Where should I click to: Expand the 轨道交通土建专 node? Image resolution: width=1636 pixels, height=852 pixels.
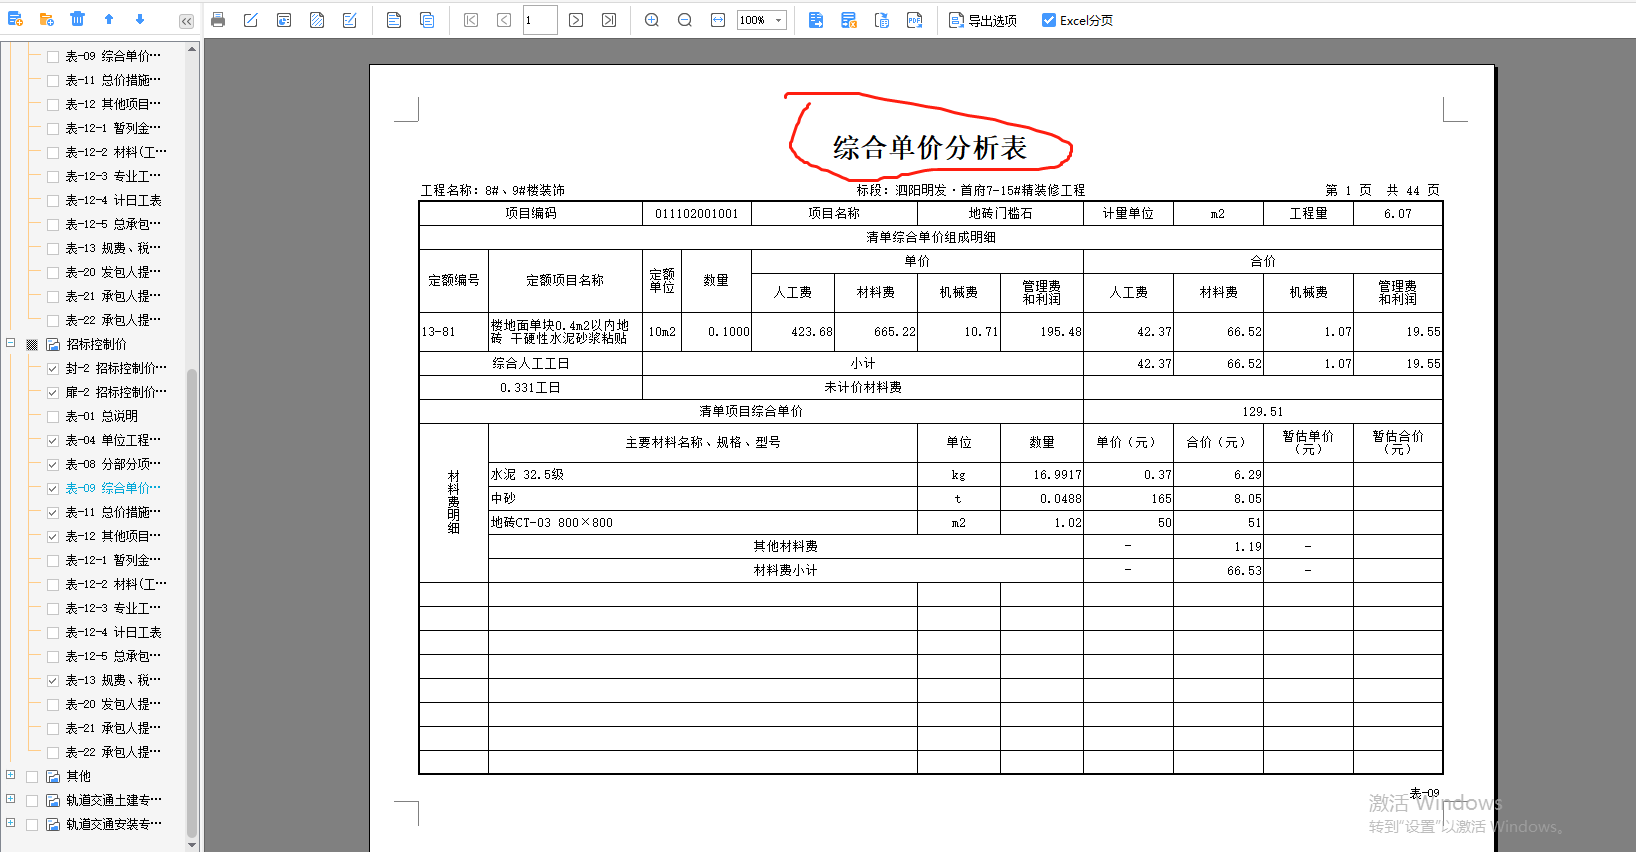coord(11,799)
